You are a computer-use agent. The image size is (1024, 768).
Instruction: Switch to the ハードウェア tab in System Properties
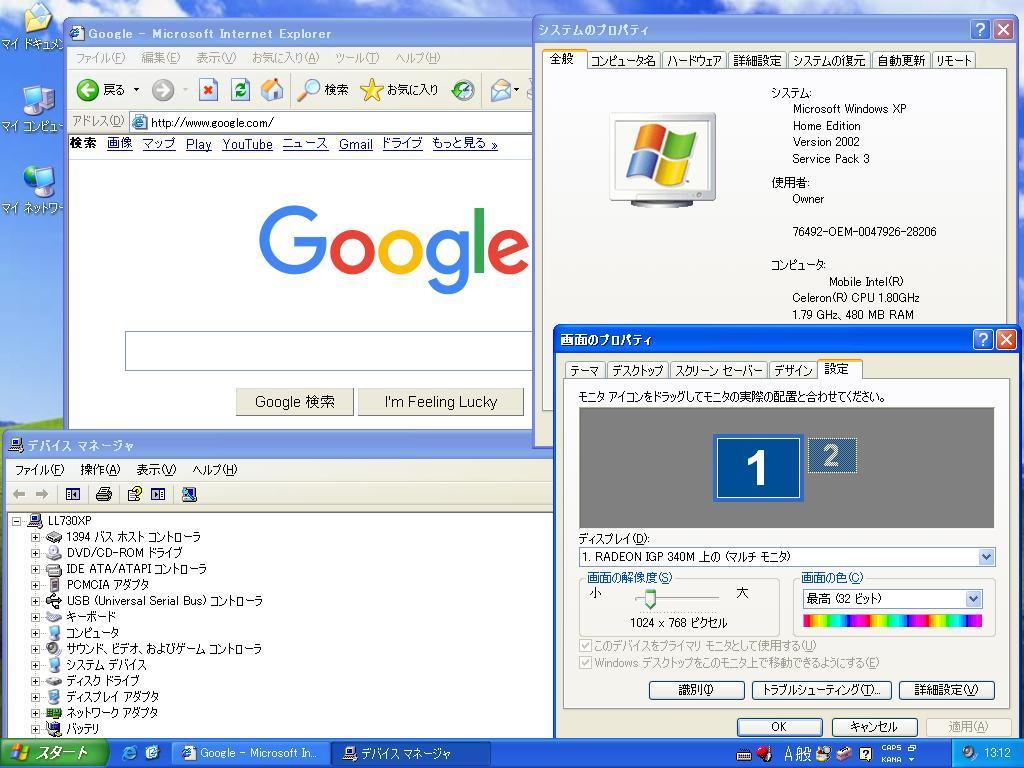694,61
